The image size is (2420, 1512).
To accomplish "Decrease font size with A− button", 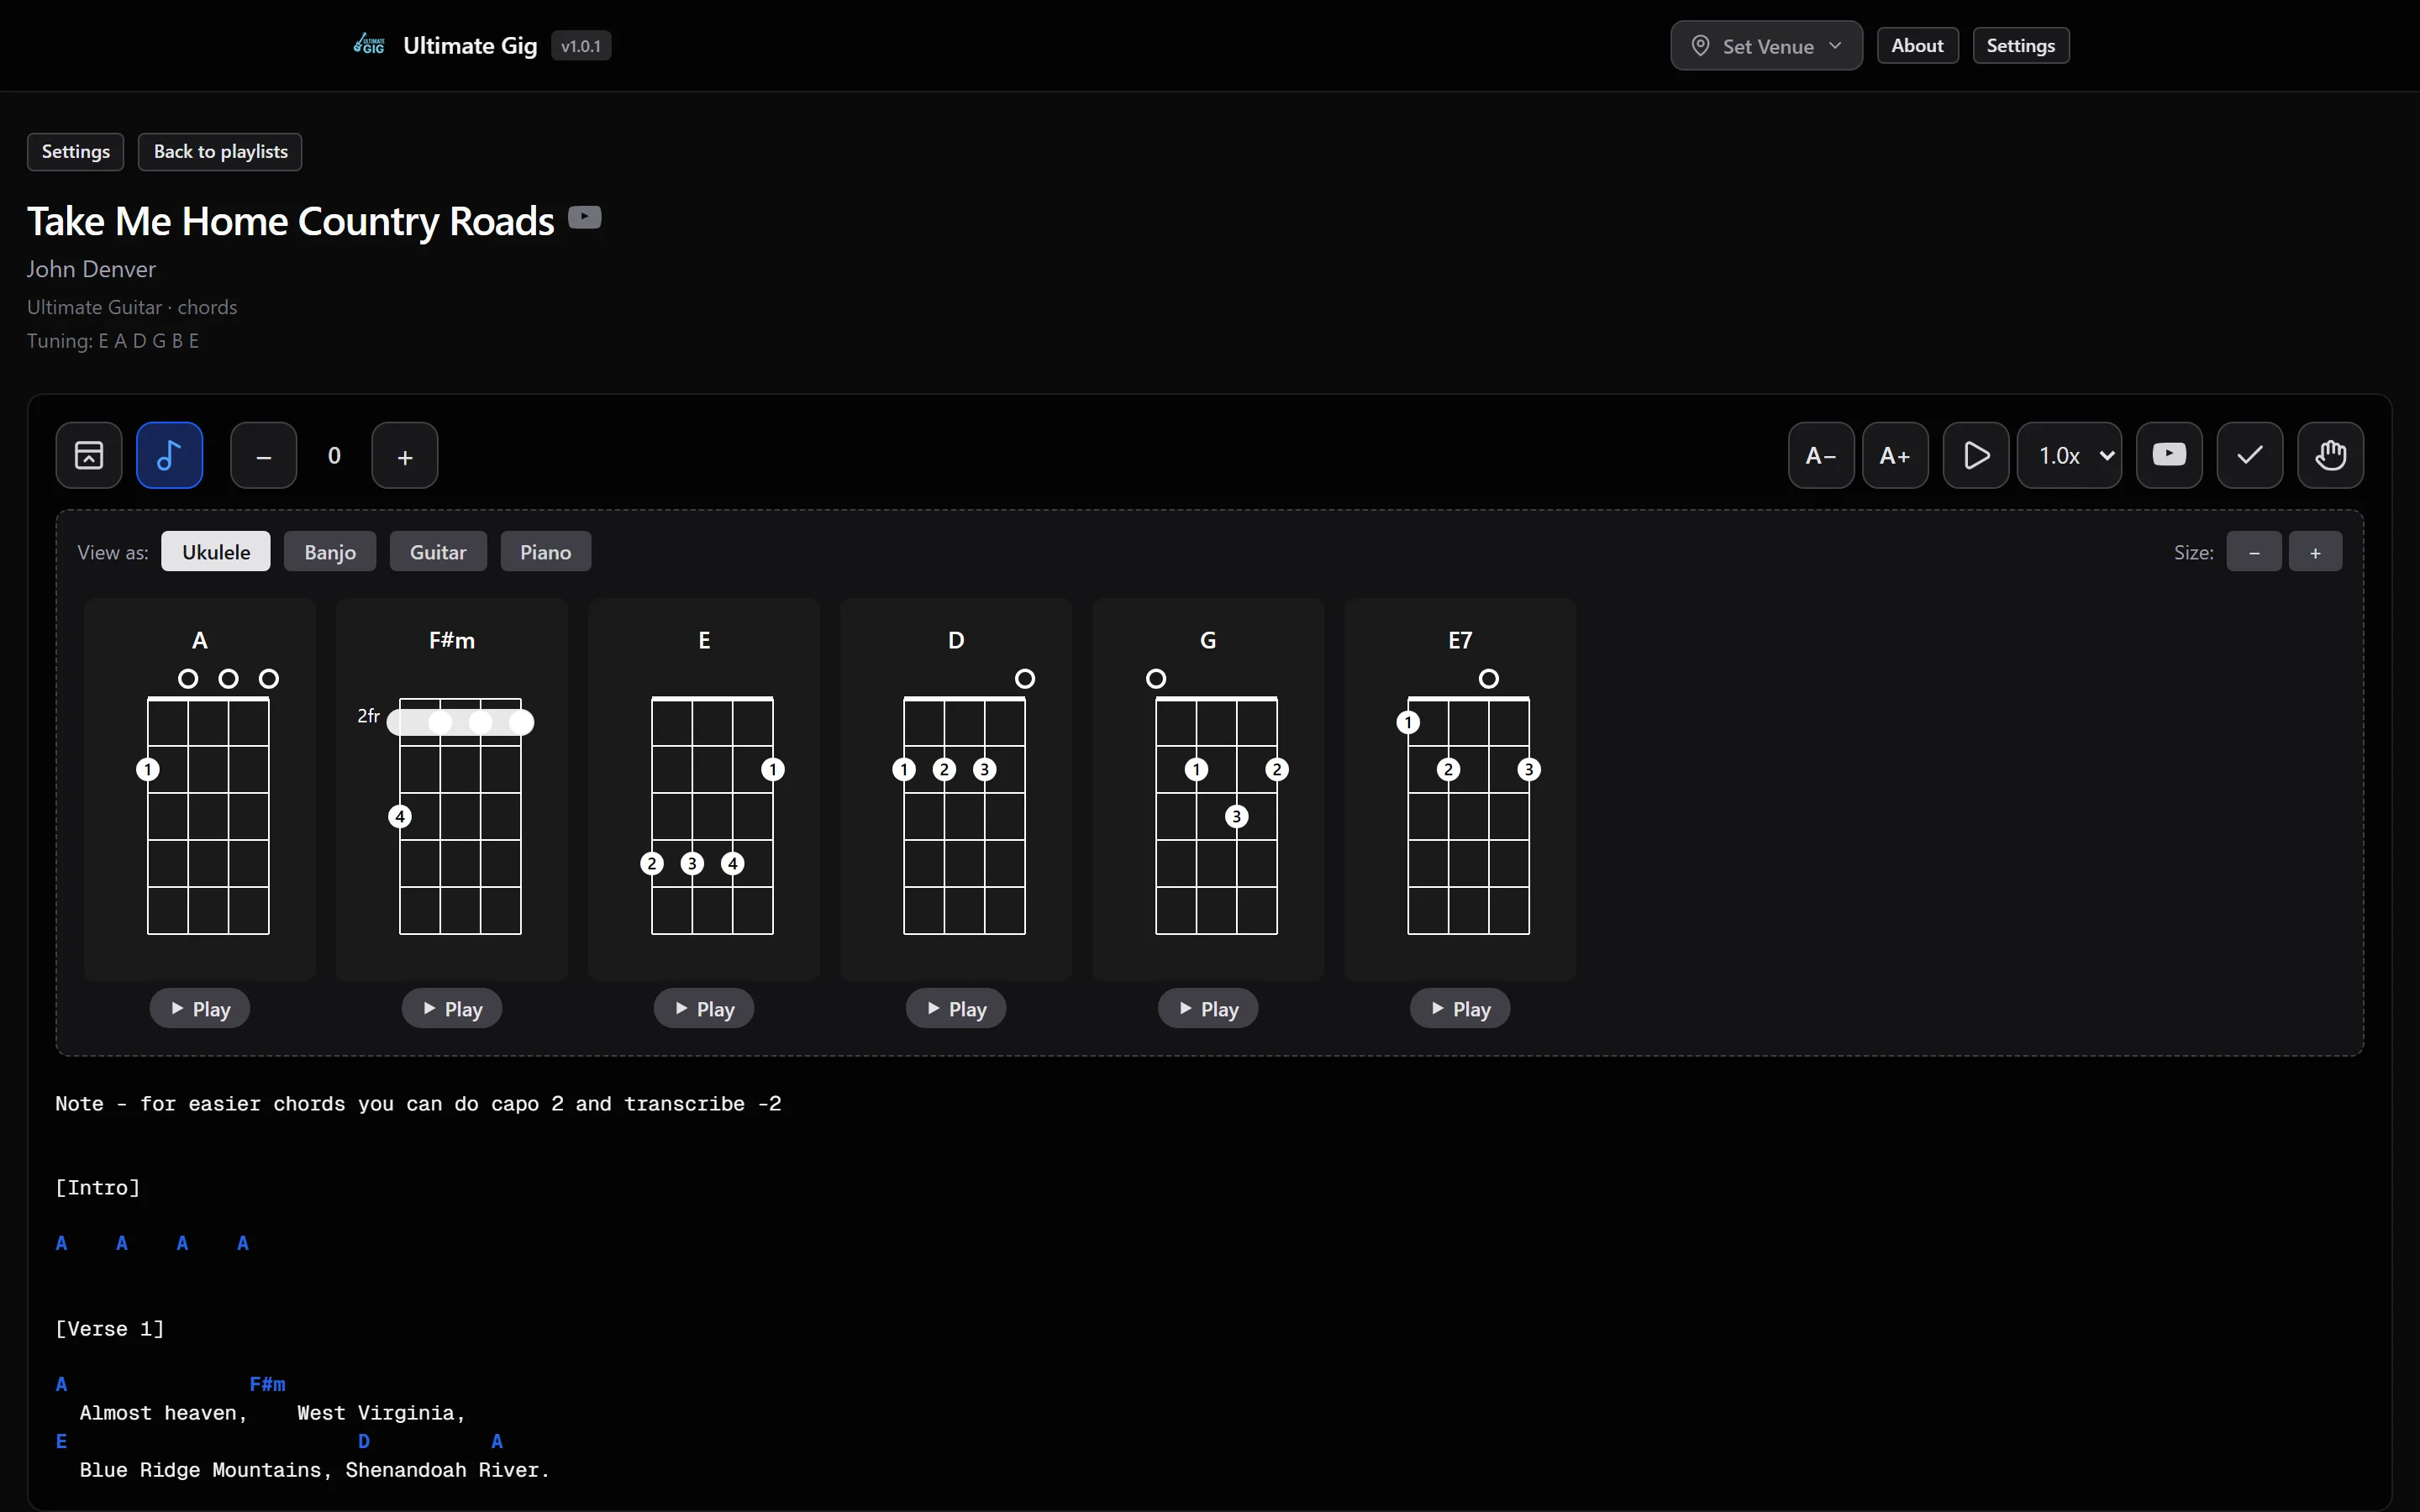I will 1821,456.
